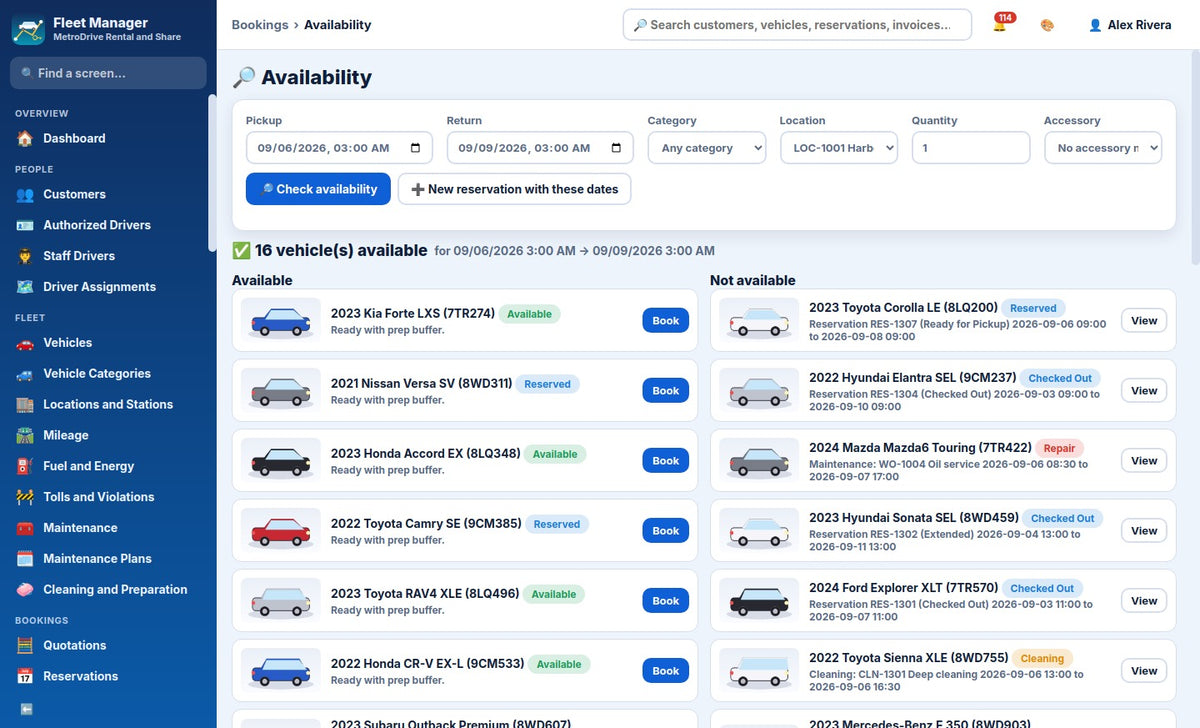Click the Return date-time field
This screenshot has width=1200, height=728.
click(540, 148)
